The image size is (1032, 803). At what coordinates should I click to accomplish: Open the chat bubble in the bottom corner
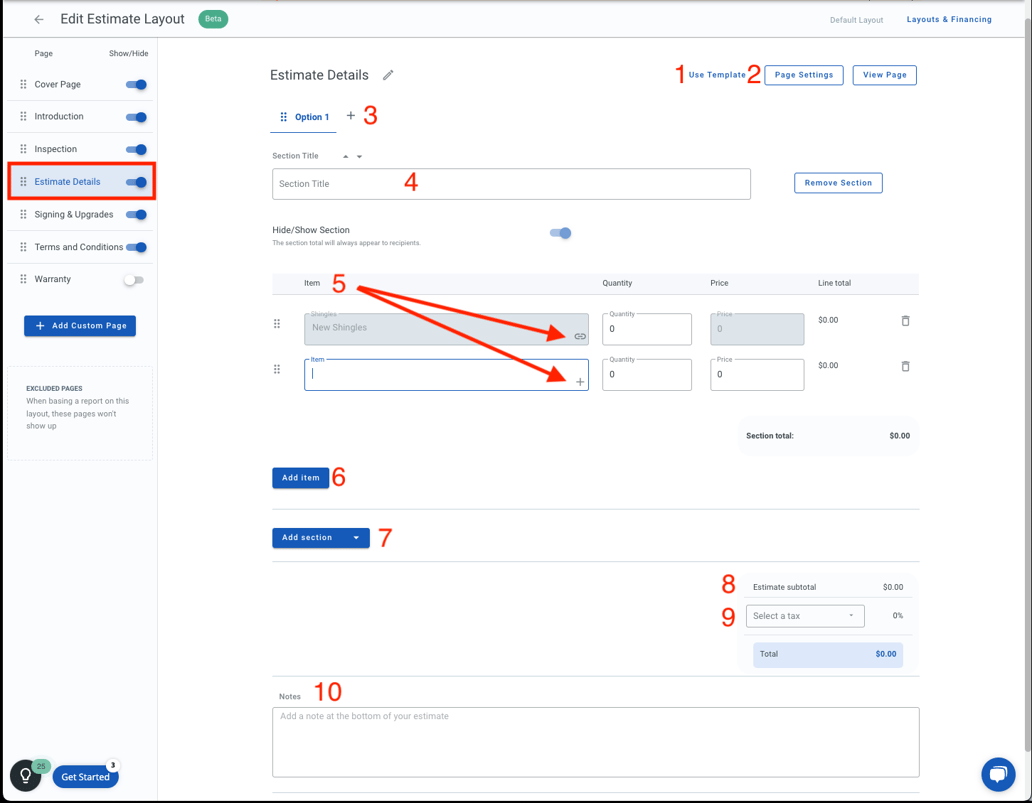tap(998, 775)
